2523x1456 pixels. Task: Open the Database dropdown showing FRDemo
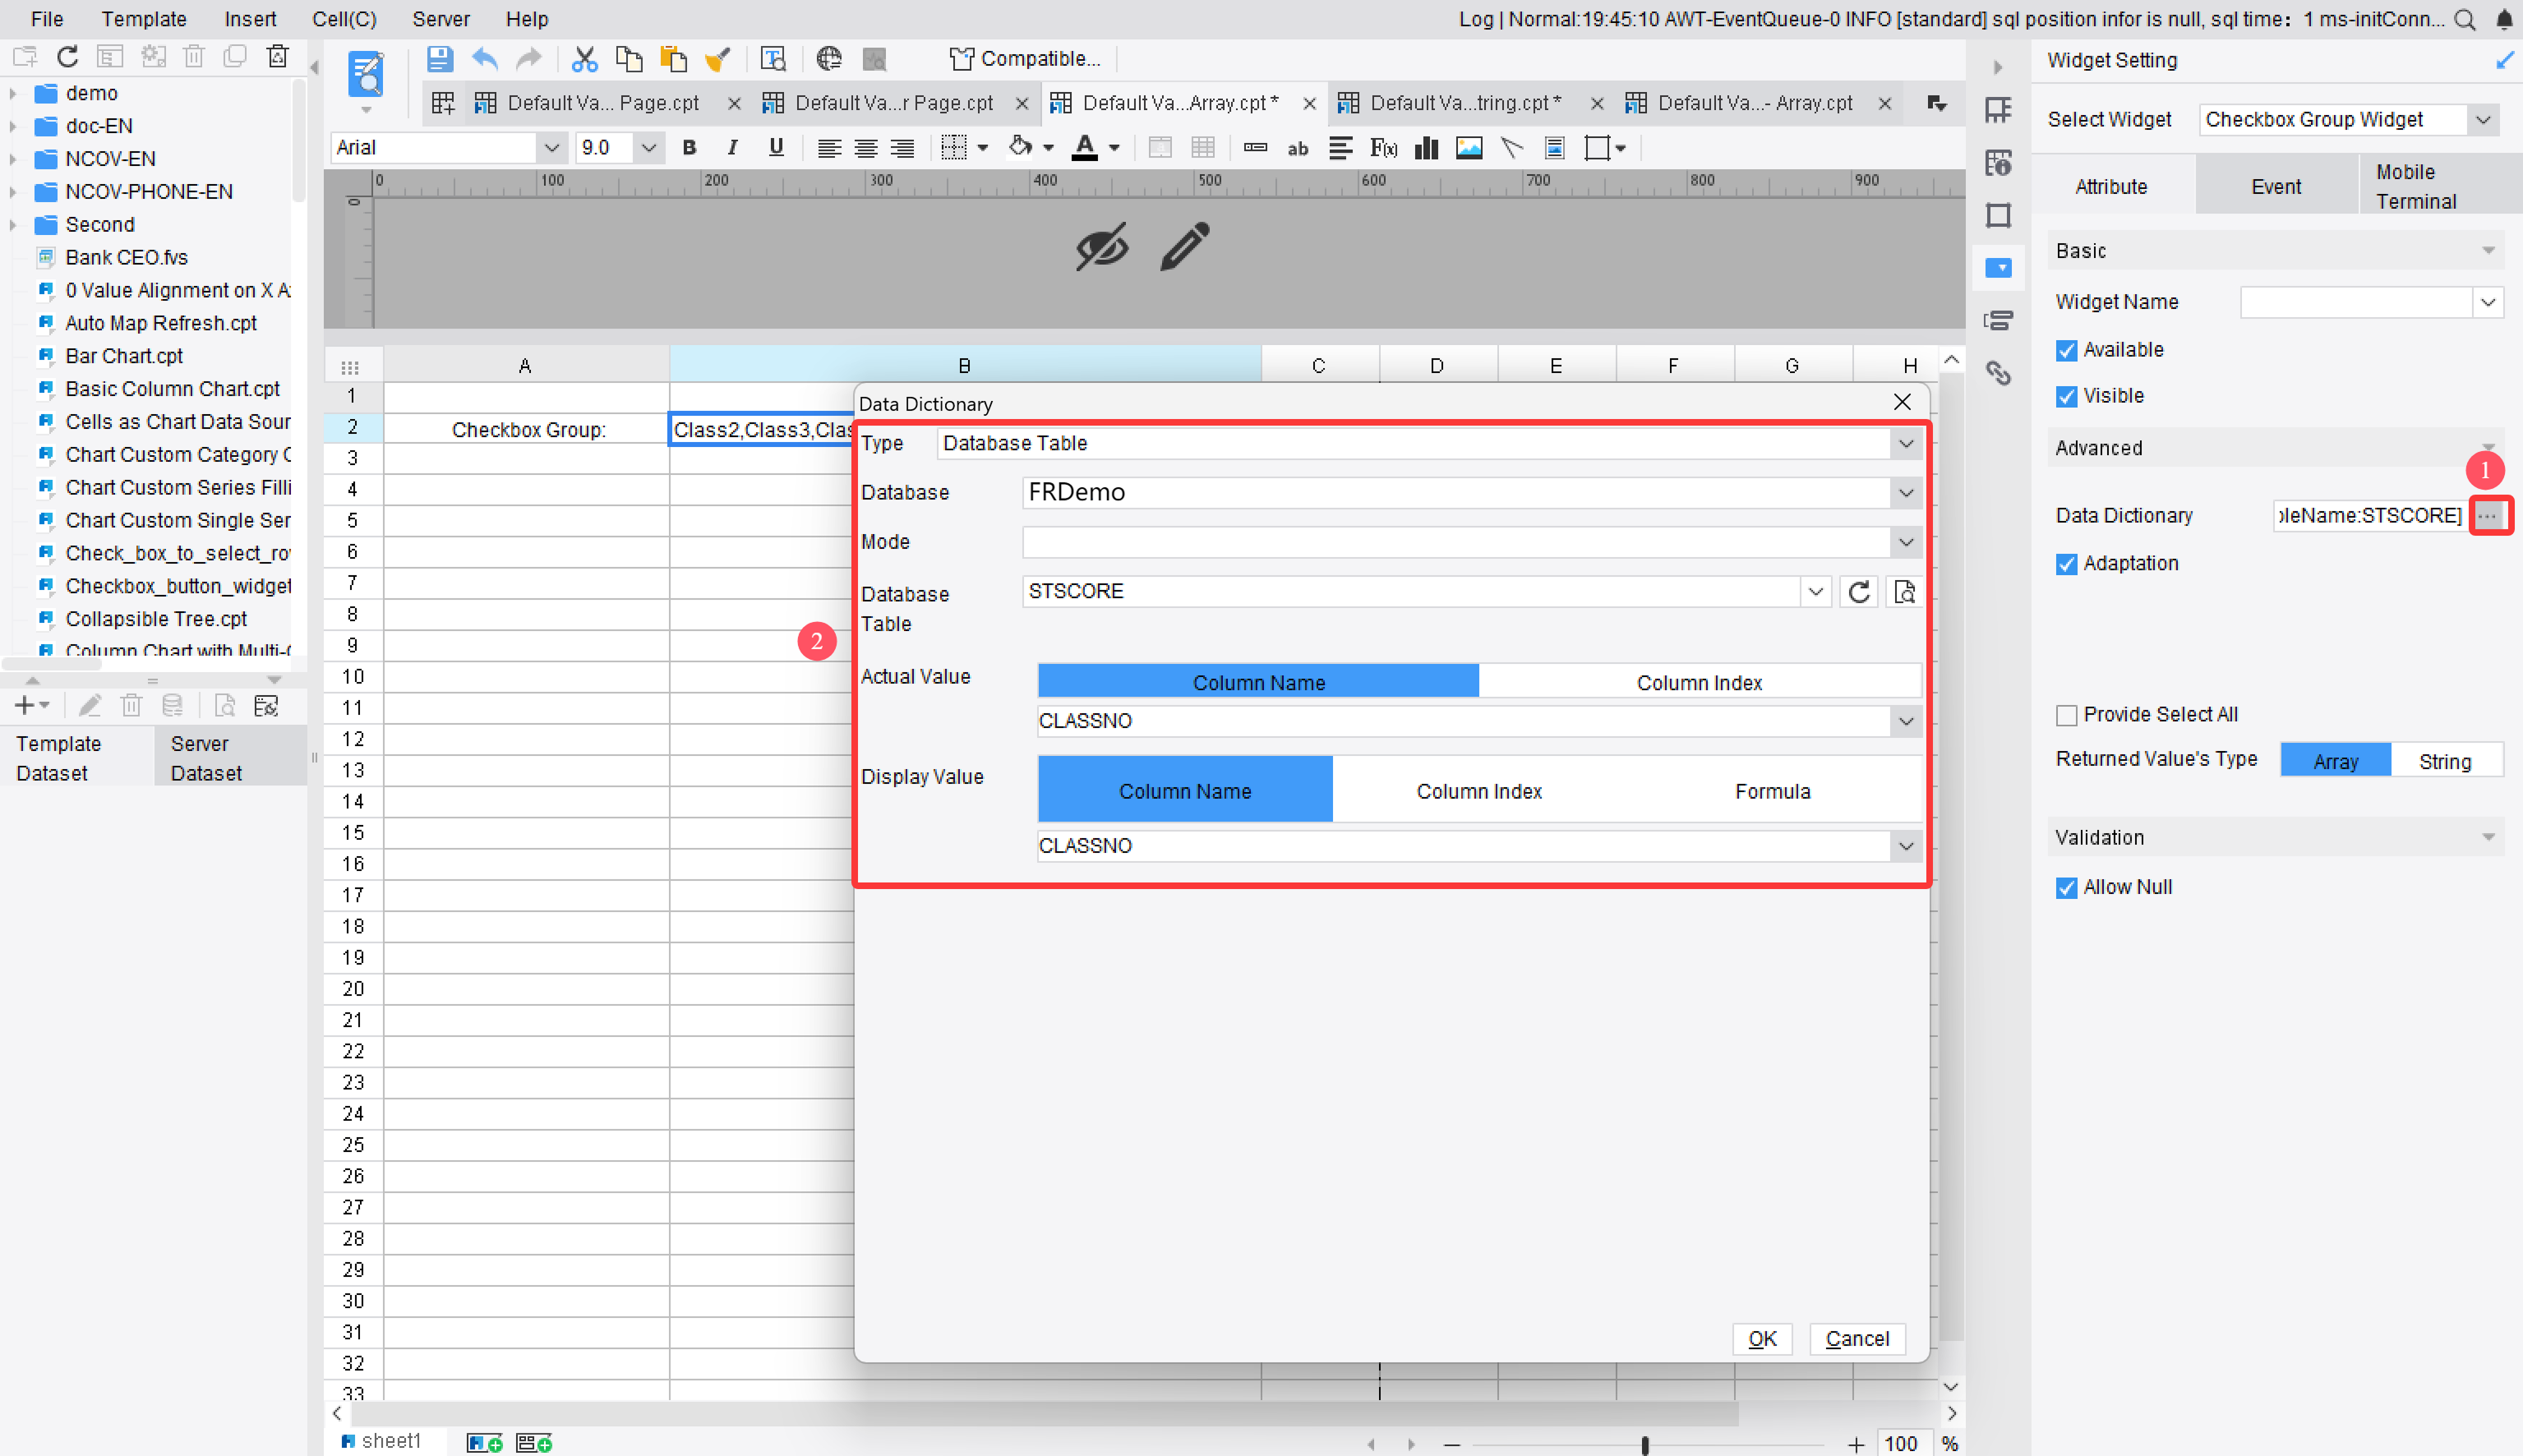(1905, 492)
